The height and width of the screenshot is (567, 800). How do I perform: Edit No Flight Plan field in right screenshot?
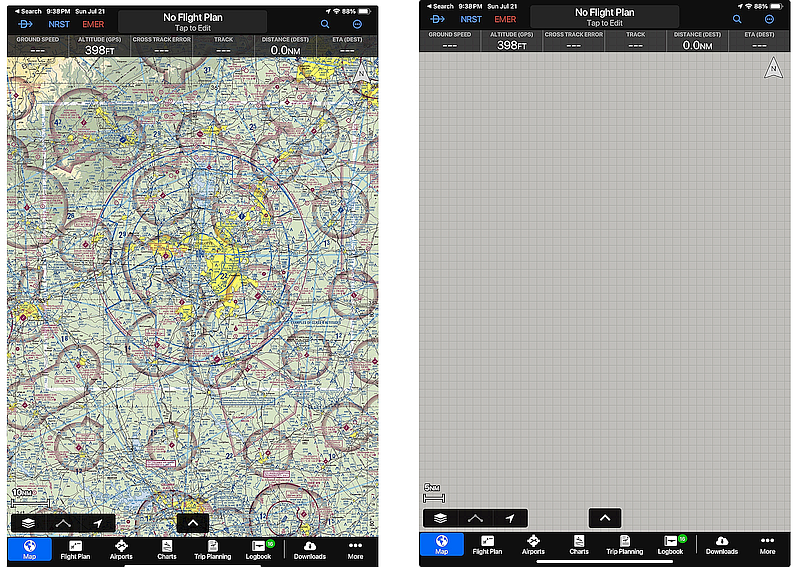(x=605, y=17)
